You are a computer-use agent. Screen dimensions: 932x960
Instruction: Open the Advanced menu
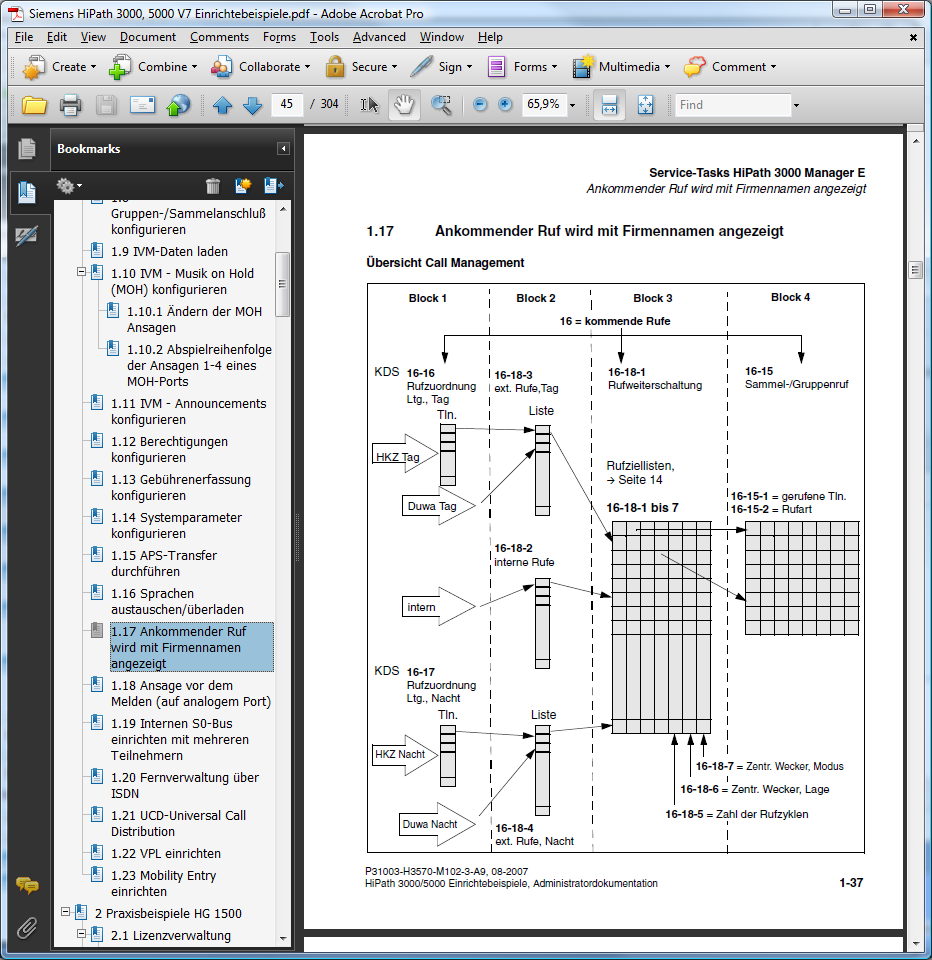coord(379,37)
